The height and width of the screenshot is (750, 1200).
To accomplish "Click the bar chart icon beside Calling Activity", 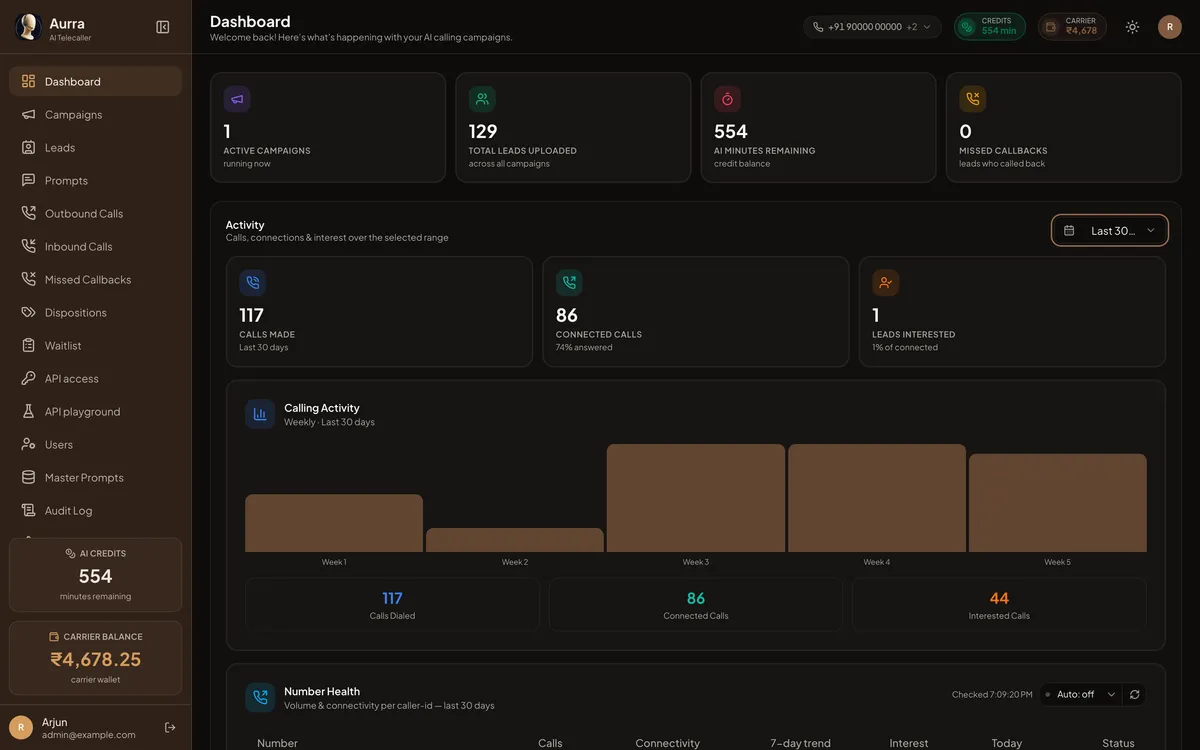I will [x=260, y=414].
